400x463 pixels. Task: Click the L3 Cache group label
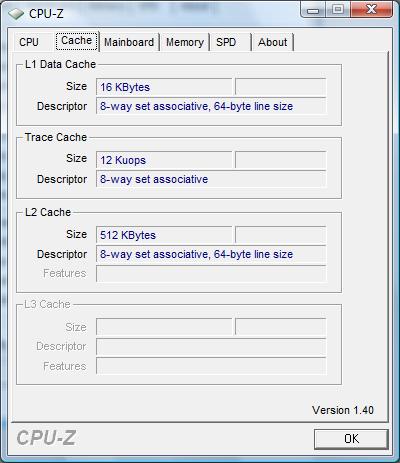48,304
